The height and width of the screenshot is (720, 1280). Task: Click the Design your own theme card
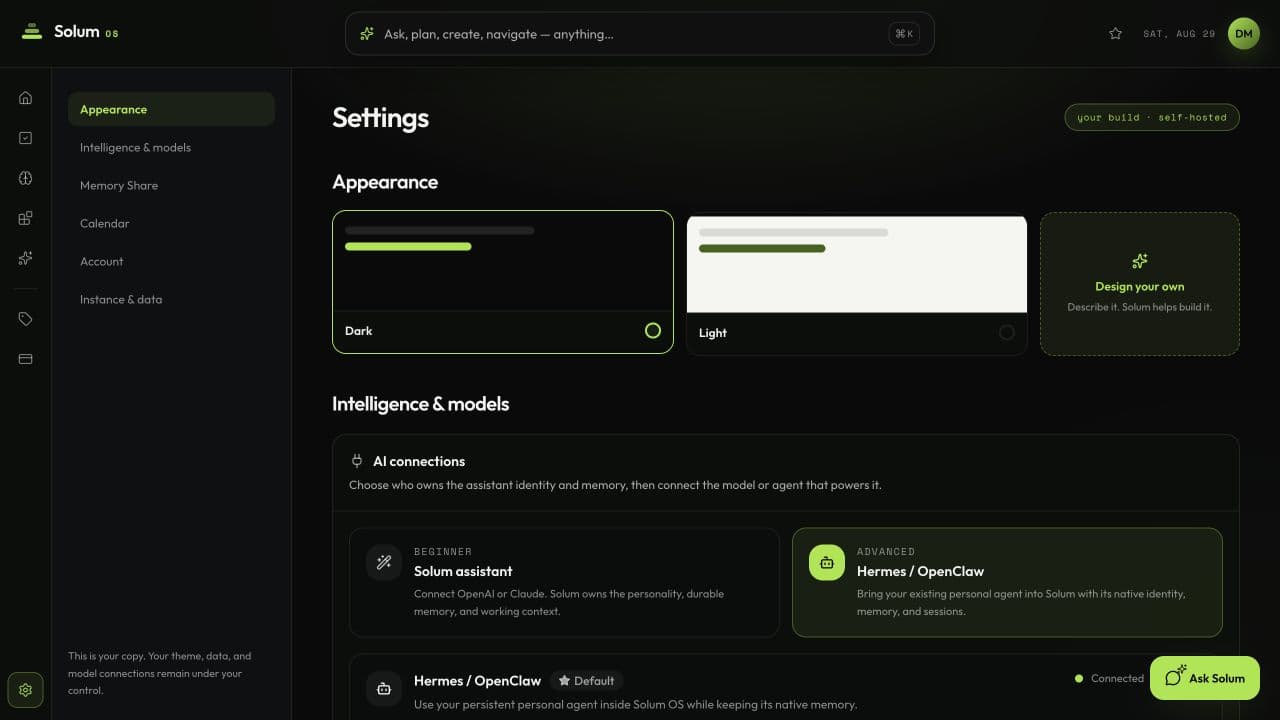pyautogui.click(x=1140, y=284)
